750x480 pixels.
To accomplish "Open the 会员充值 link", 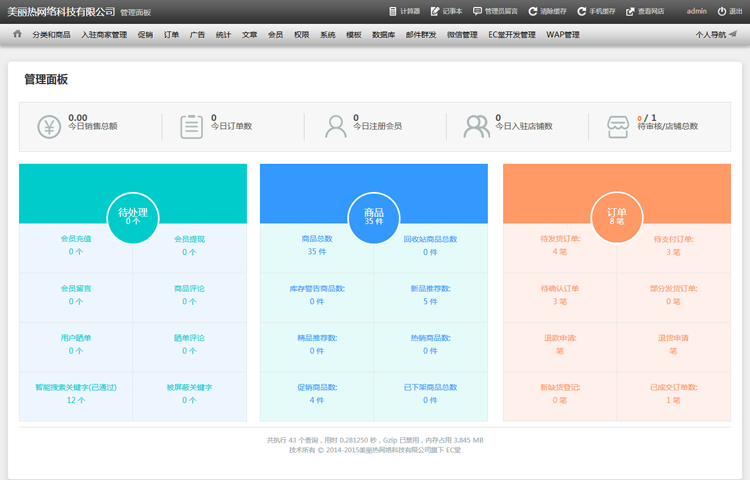I will (76, 239).
